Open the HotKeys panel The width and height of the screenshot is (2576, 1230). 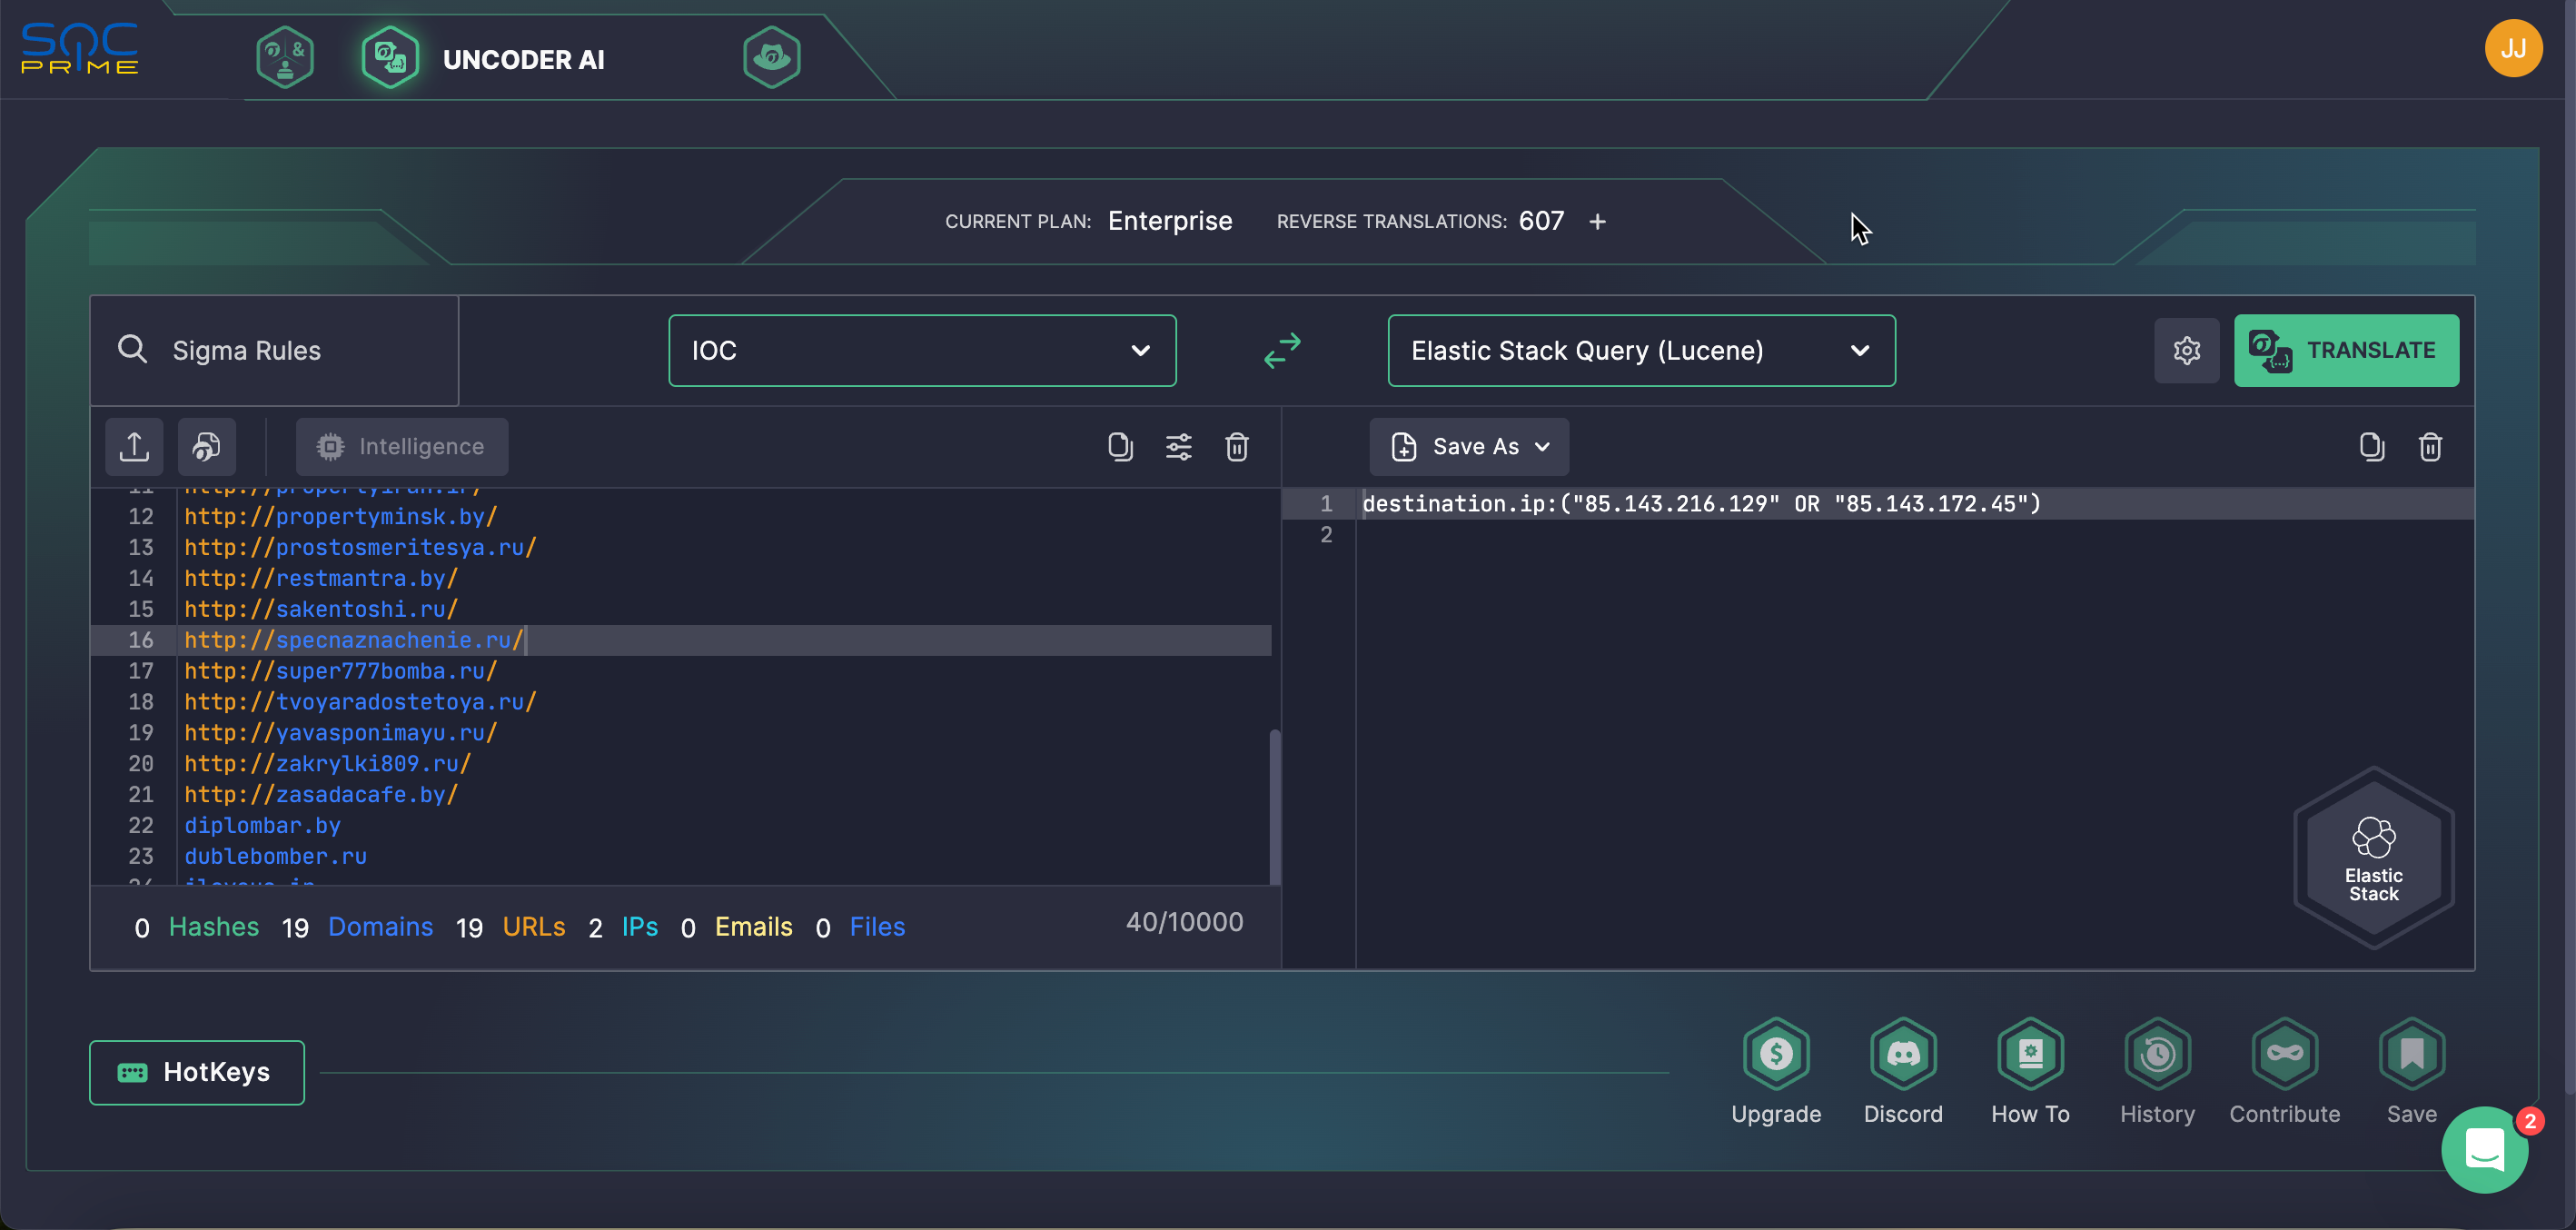click(197, 1072)
